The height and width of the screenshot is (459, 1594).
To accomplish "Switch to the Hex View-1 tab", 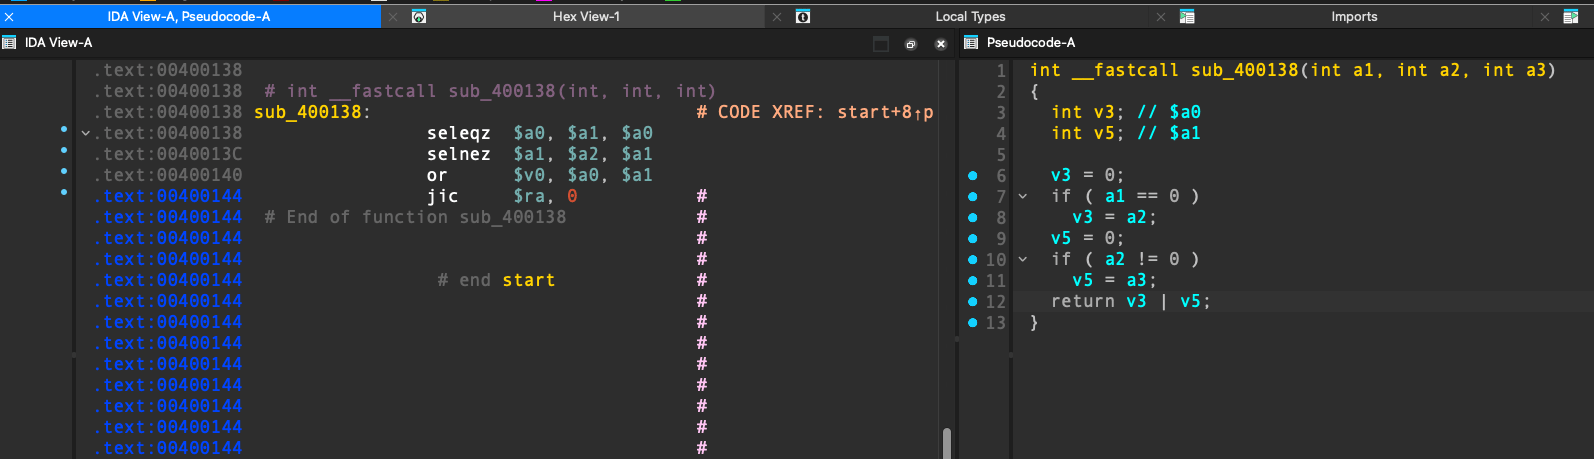I will coord(586,16).
